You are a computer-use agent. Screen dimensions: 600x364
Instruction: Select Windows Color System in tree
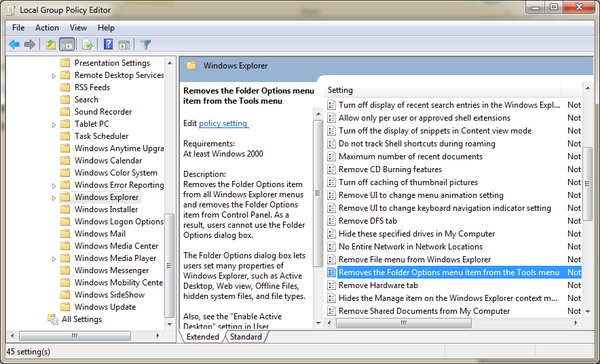pyautogui.click(x=116, y=173)
